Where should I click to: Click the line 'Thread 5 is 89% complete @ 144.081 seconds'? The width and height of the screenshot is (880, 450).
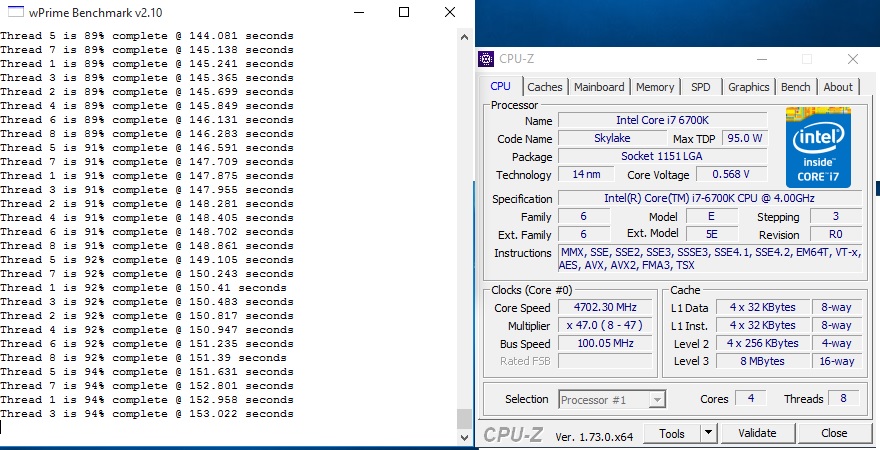tap(147, 36)
